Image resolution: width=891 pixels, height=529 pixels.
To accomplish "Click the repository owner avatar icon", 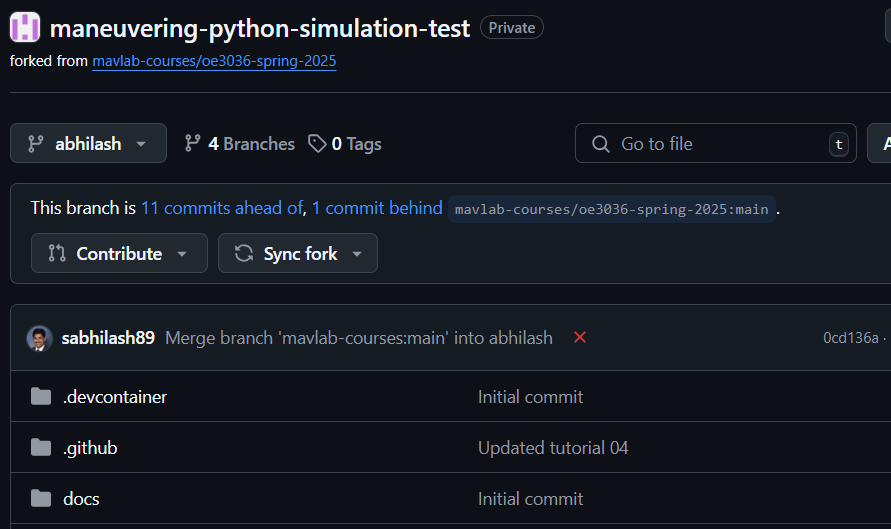I will click(25, 28).
